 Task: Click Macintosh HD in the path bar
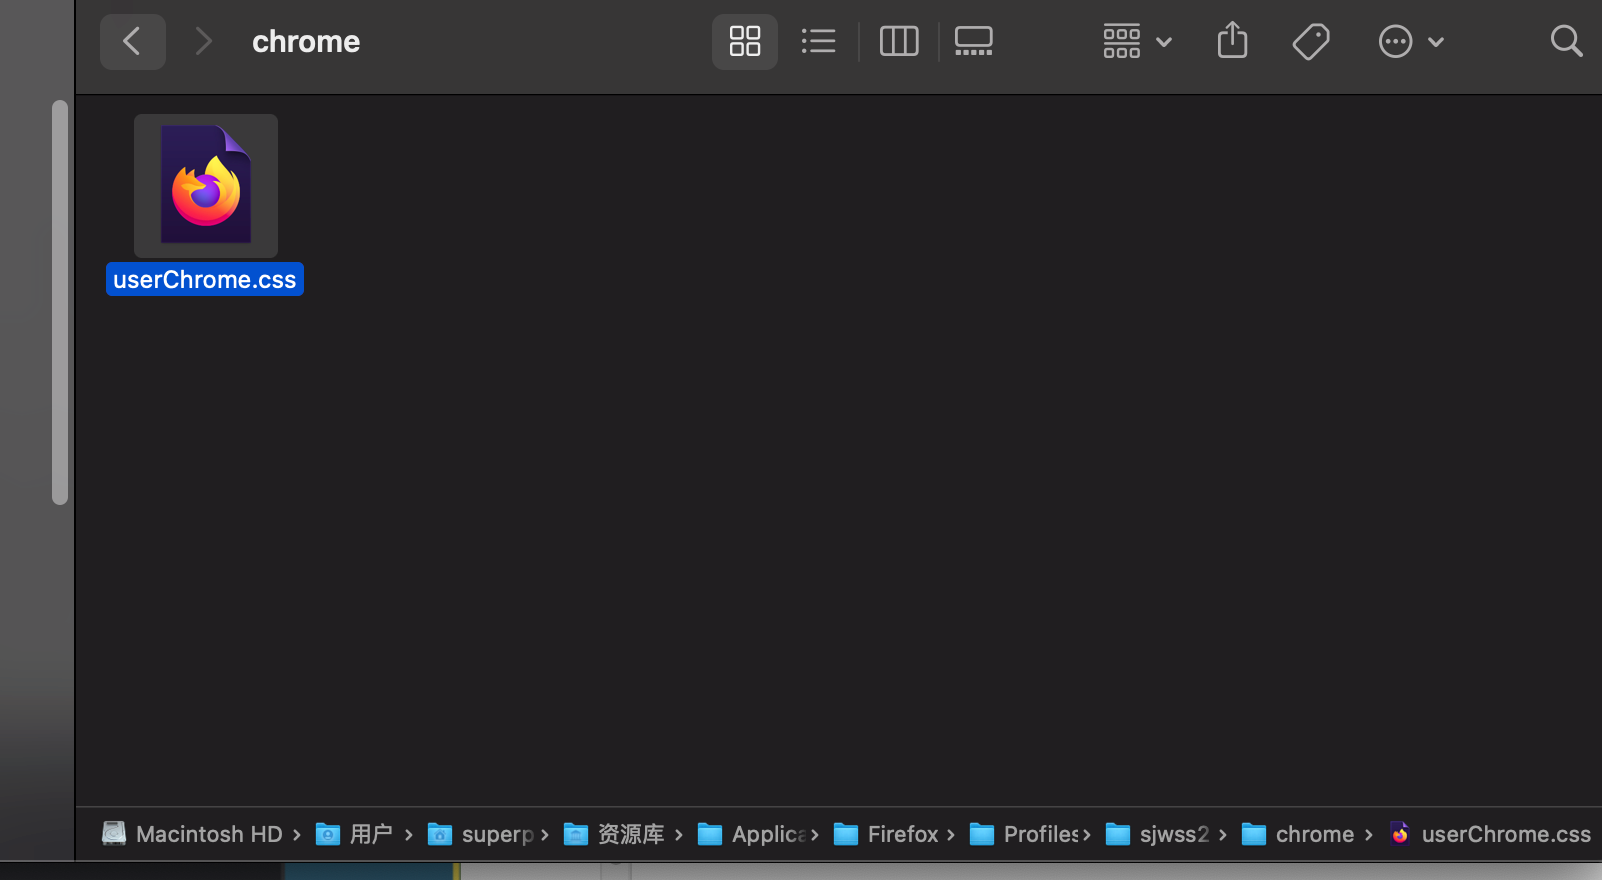(192, 834)
